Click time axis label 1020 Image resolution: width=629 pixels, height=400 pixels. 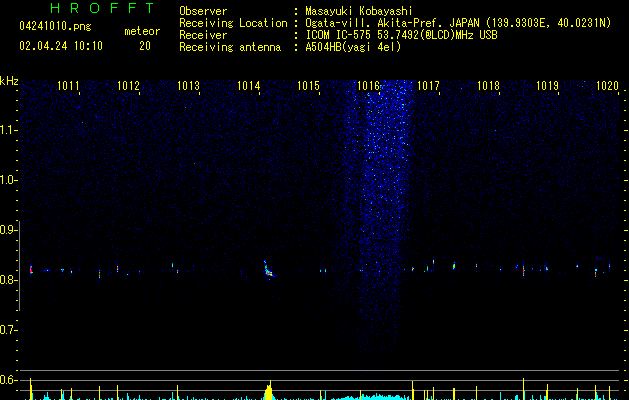(607, 86)
